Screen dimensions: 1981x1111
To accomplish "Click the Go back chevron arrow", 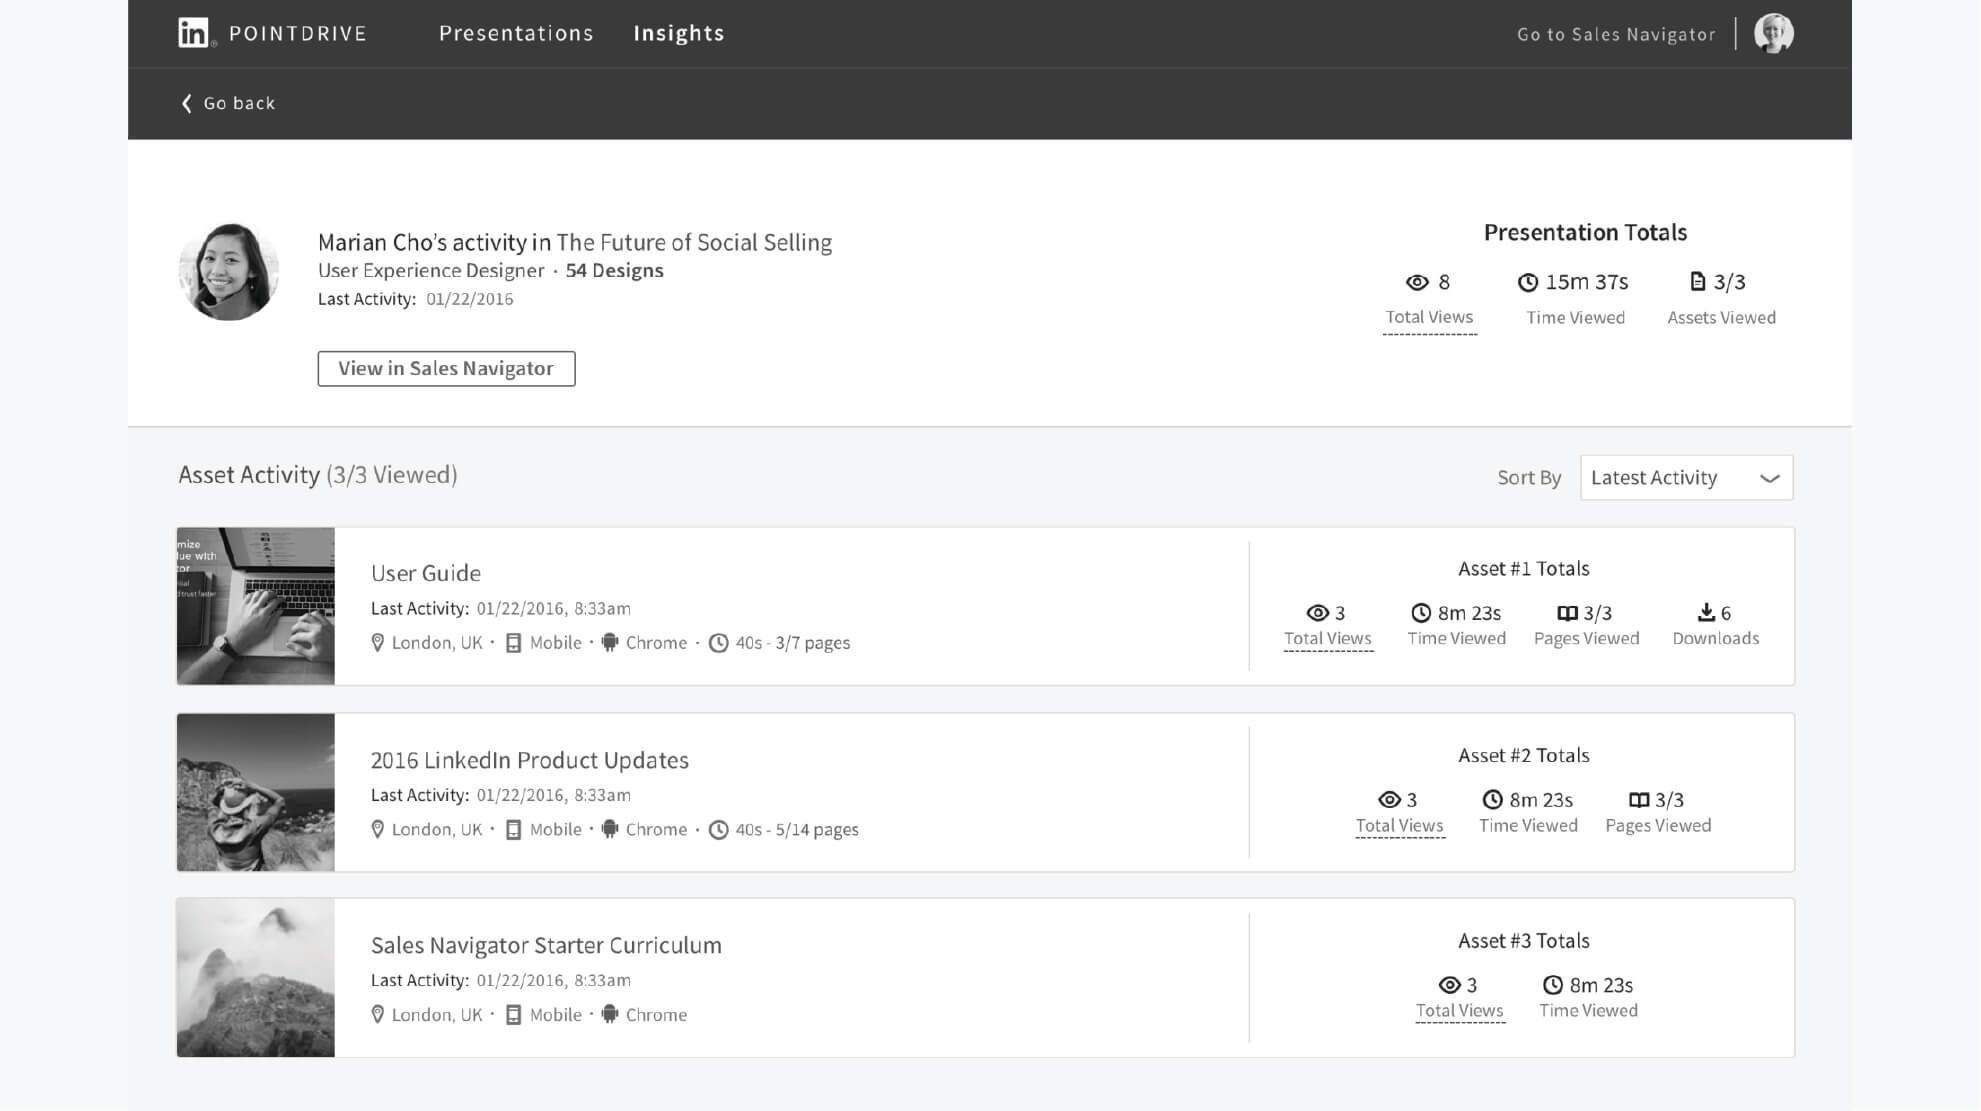I will pyautogui.click(x=186, y=103).
